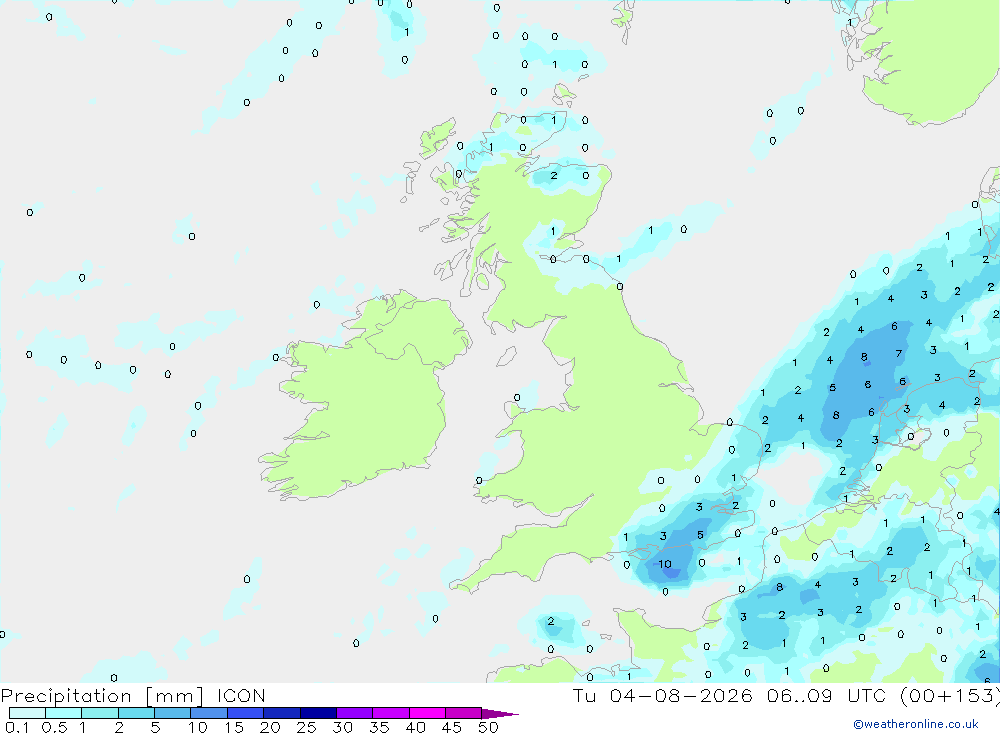Click the 2–5 mm legend color box
This screenshot has width=1000, height=733.
point(136,713)
